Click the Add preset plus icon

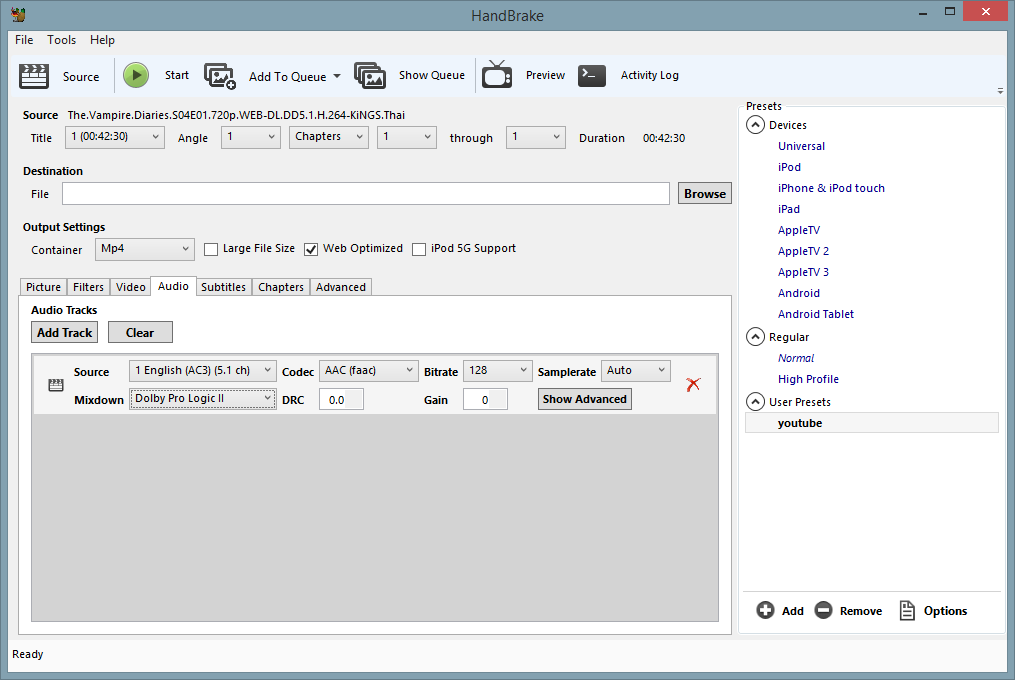click(766, 611)
